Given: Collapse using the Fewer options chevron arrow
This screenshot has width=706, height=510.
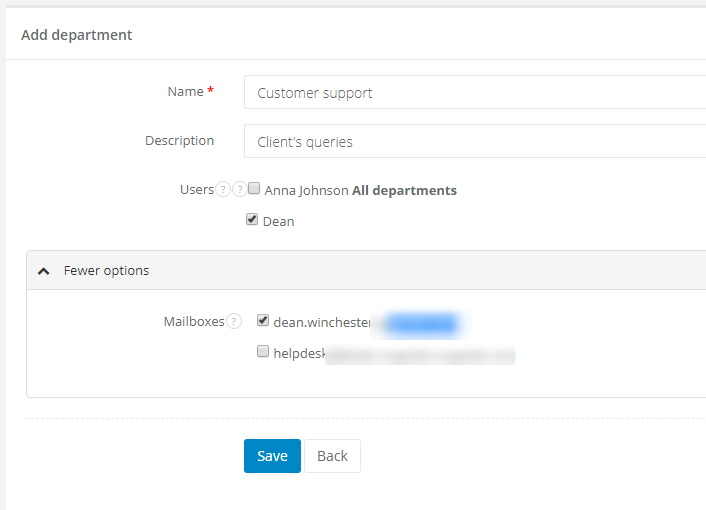Looking at the screenshot, I should point(44,271).
